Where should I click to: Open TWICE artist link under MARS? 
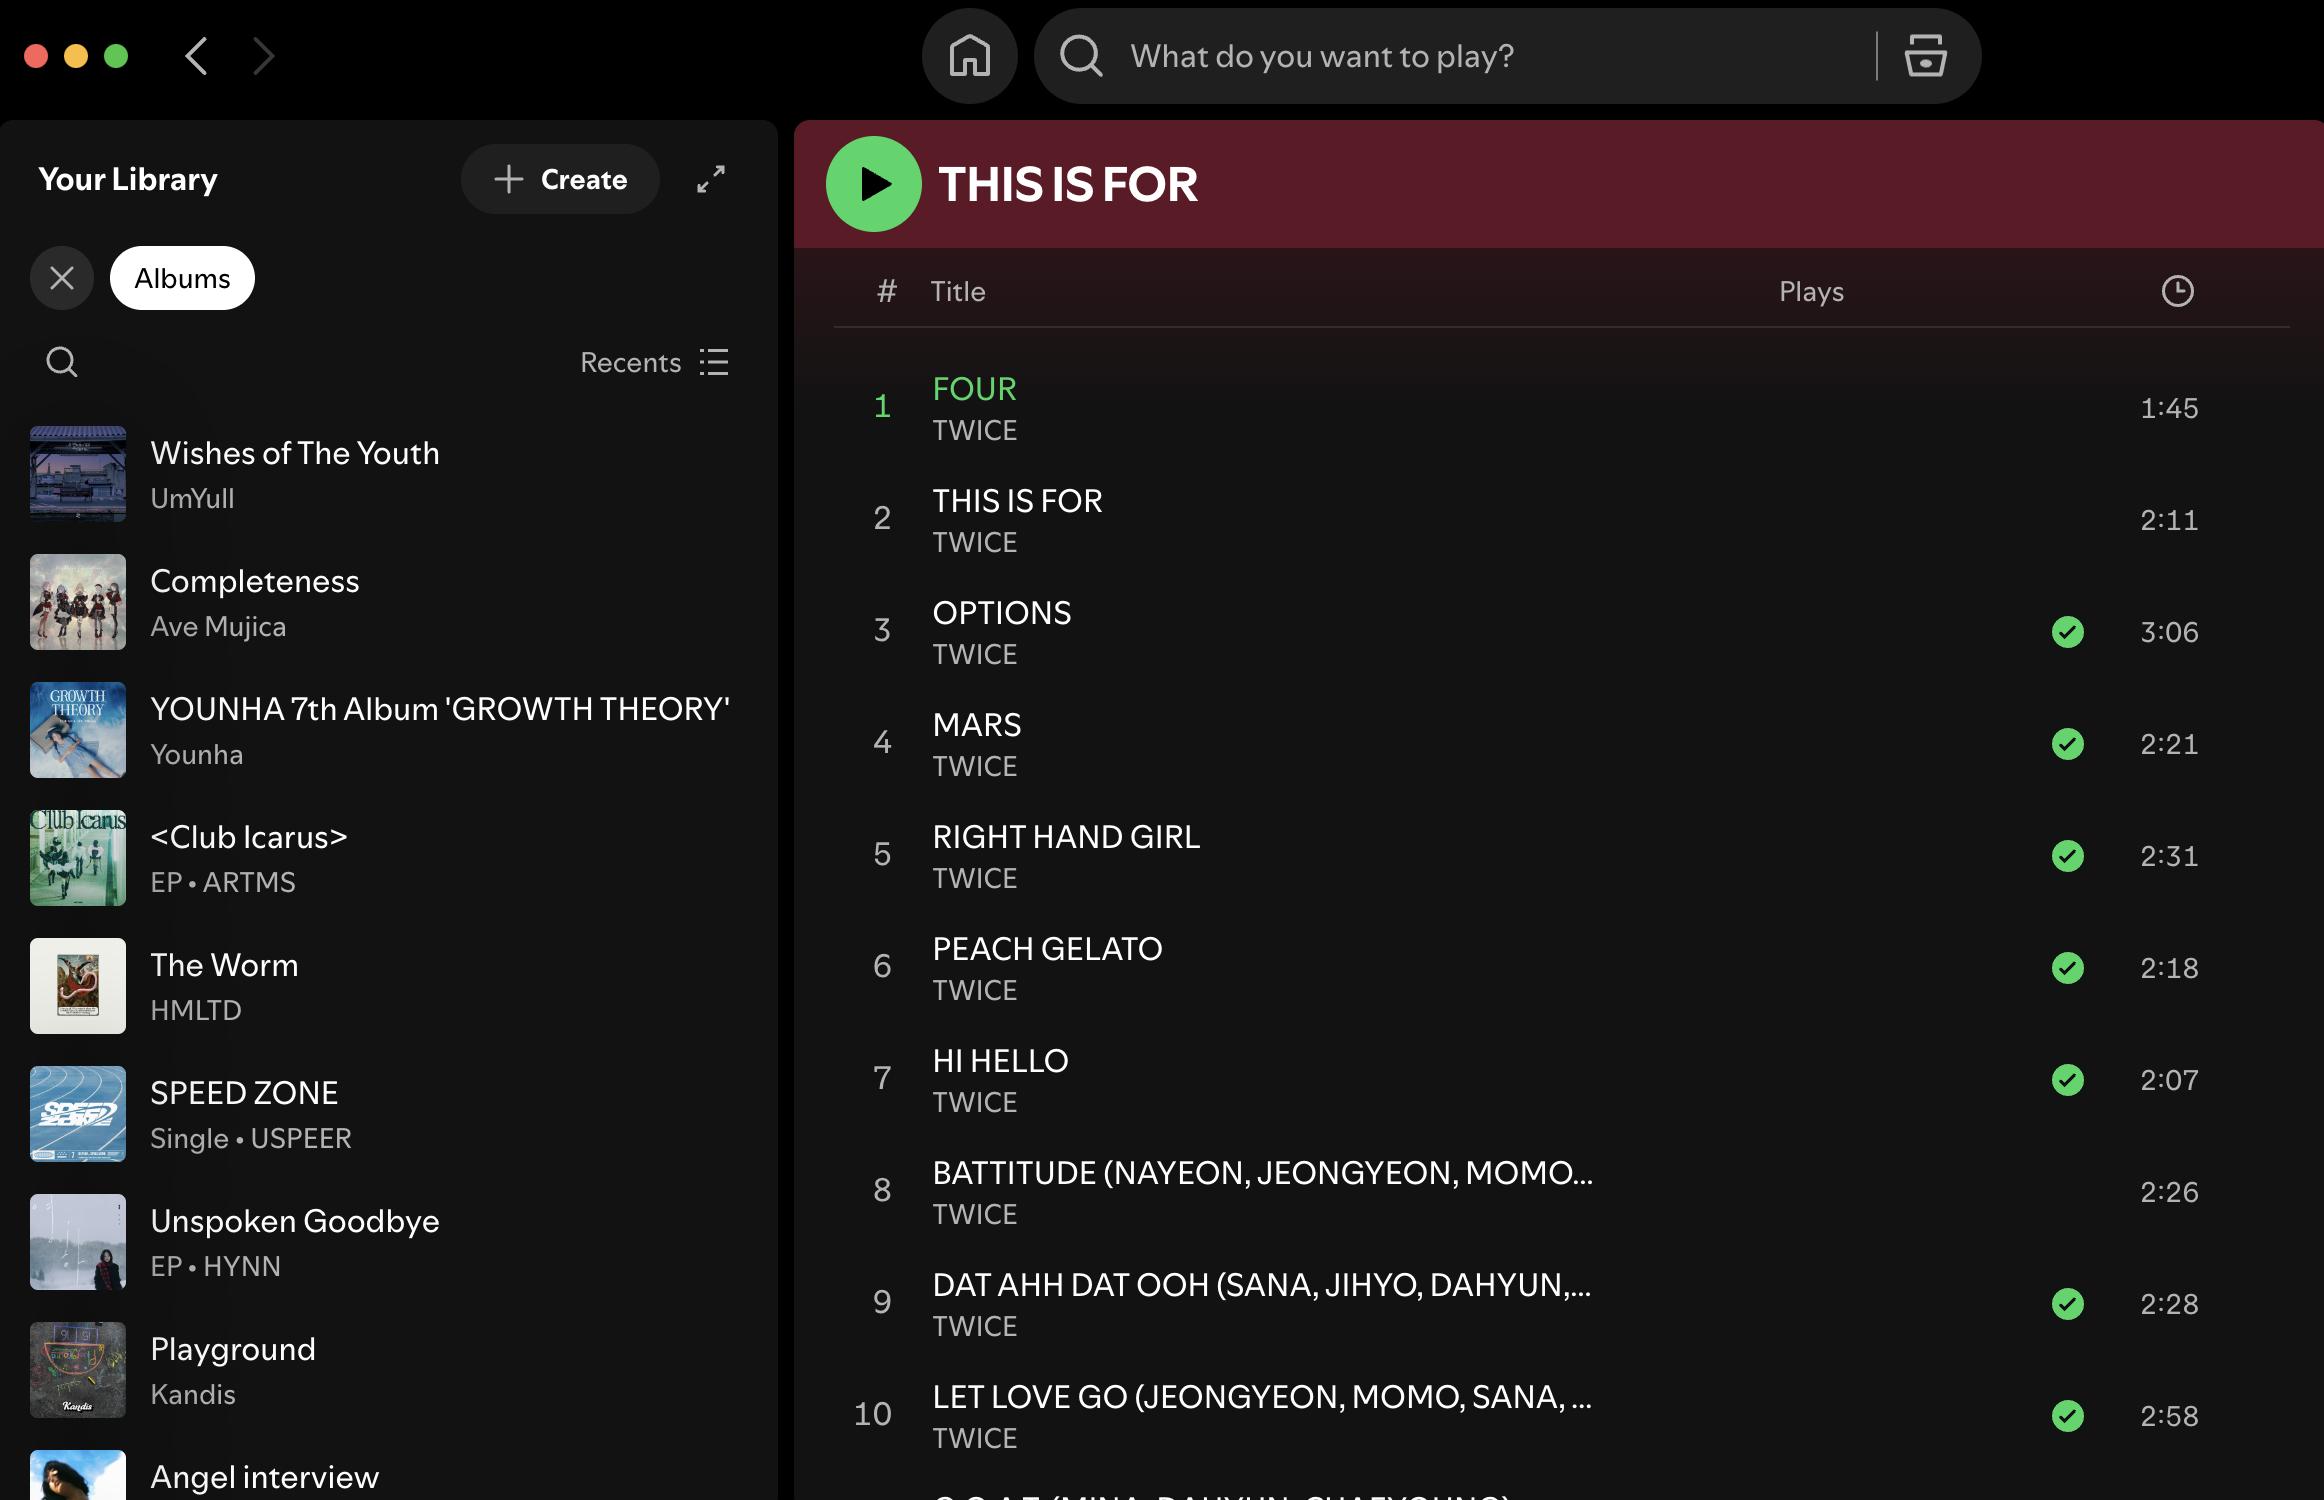[x=974, y=766]
